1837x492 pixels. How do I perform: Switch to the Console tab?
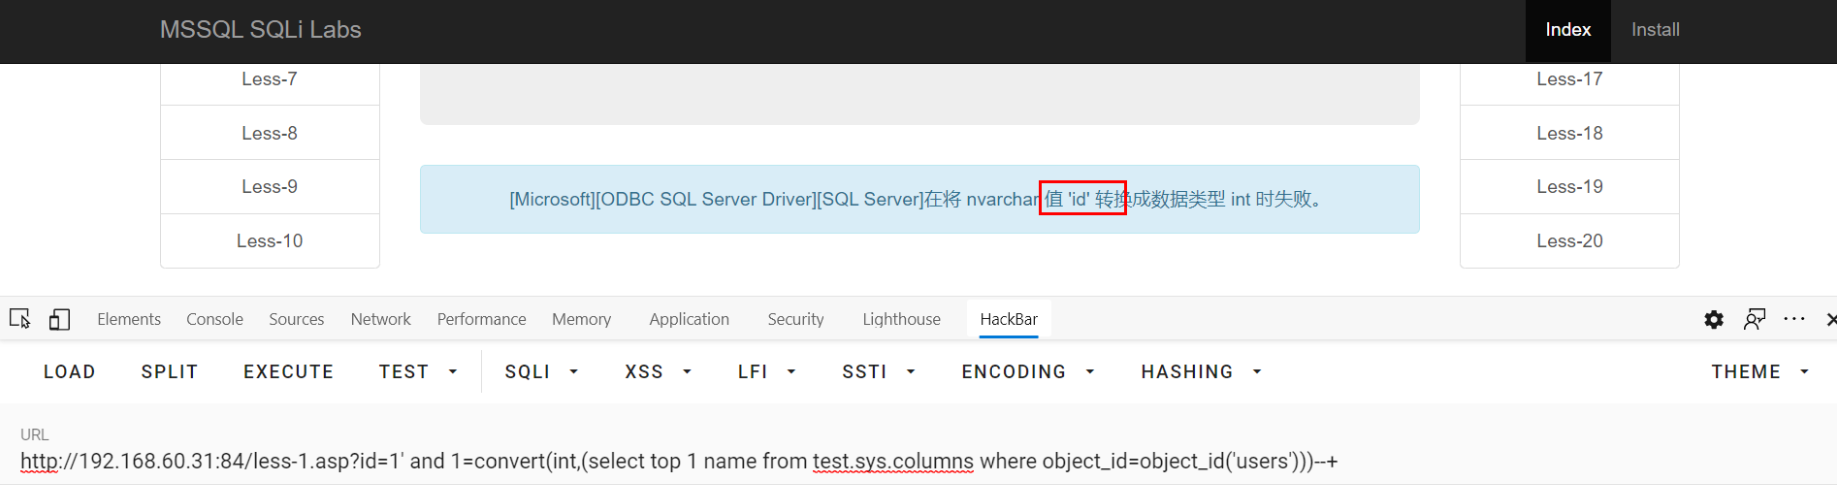215,319
